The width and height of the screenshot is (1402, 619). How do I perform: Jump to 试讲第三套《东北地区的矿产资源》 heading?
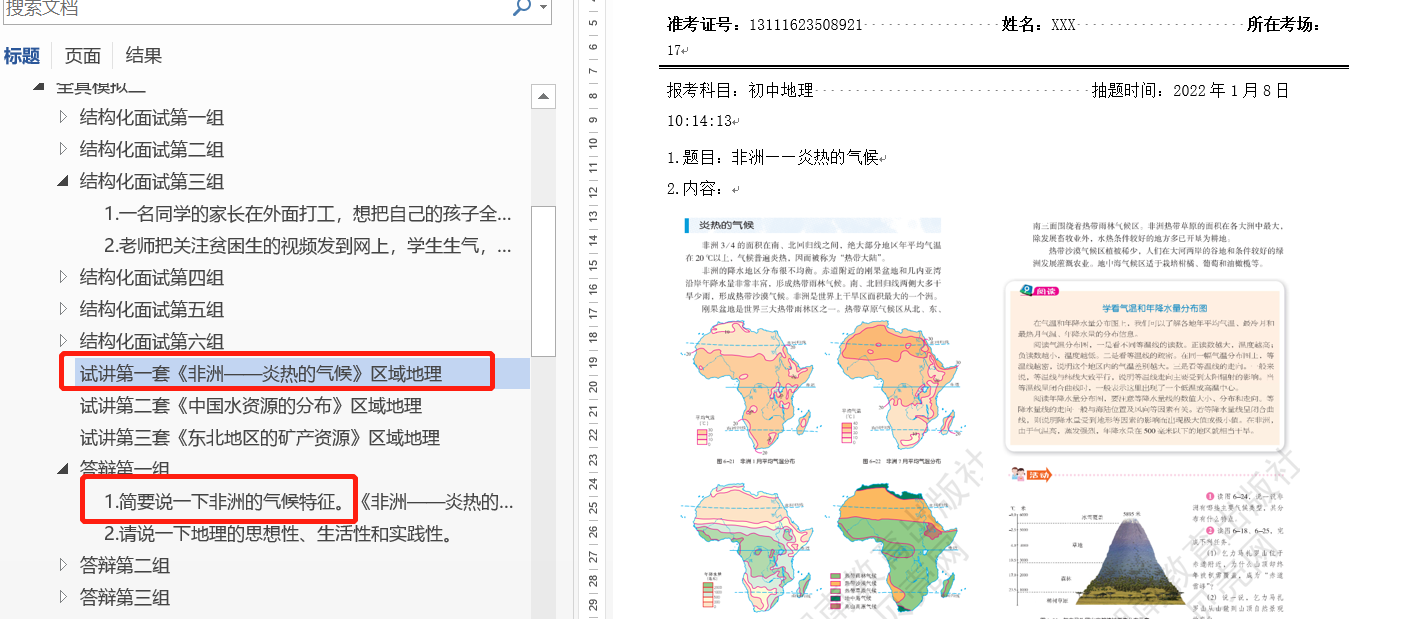(259, 438)
